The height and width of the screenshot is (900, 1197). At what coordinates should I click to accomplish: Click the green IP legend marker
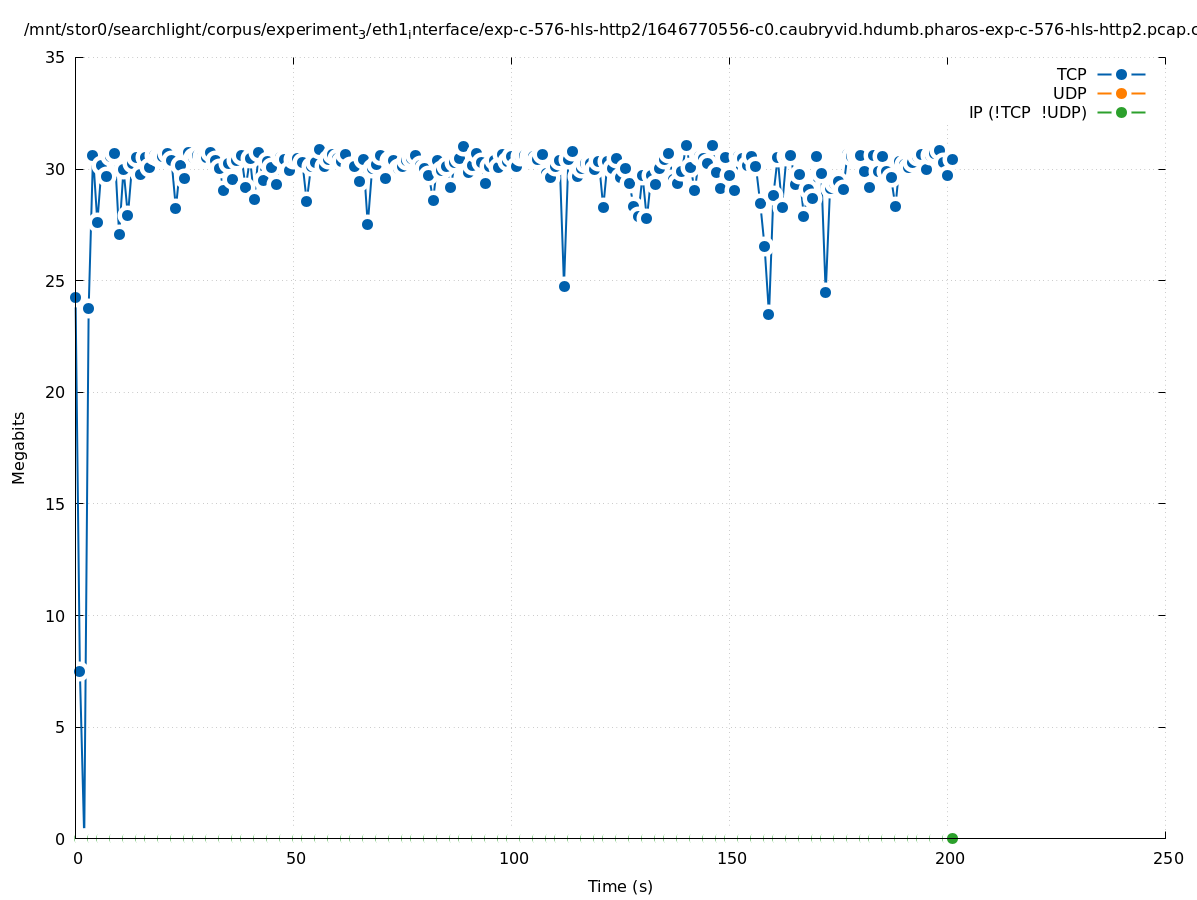[x=1121, y=112]
